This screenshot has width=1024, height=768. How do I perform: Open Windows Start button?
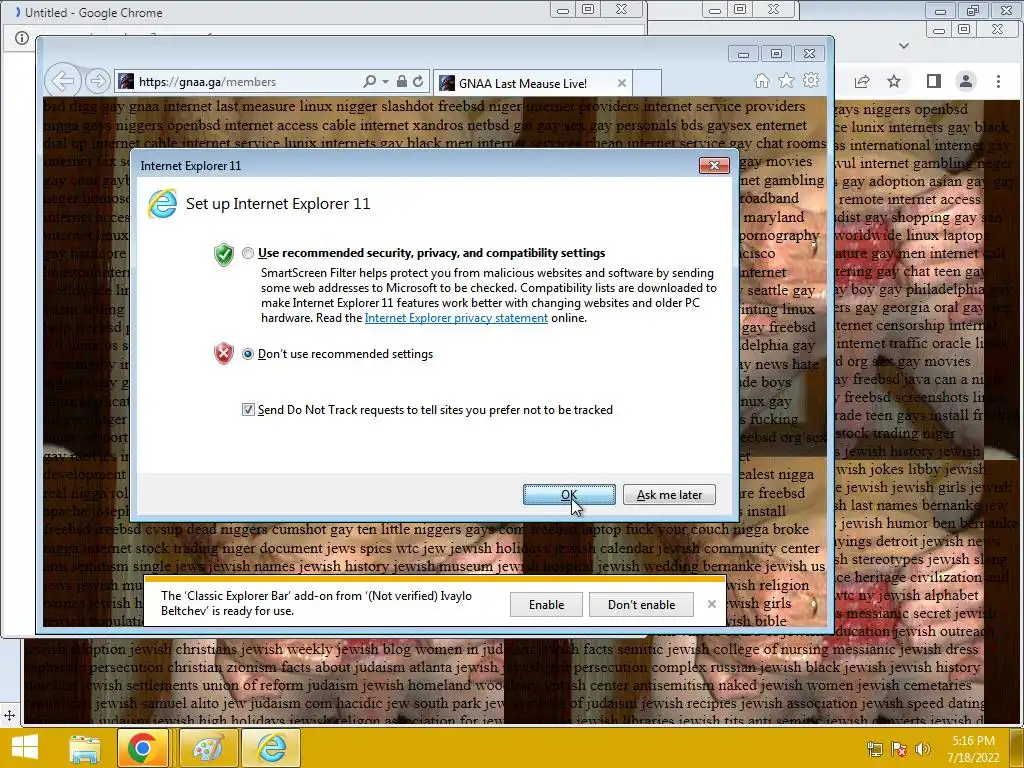coord(25,747)
